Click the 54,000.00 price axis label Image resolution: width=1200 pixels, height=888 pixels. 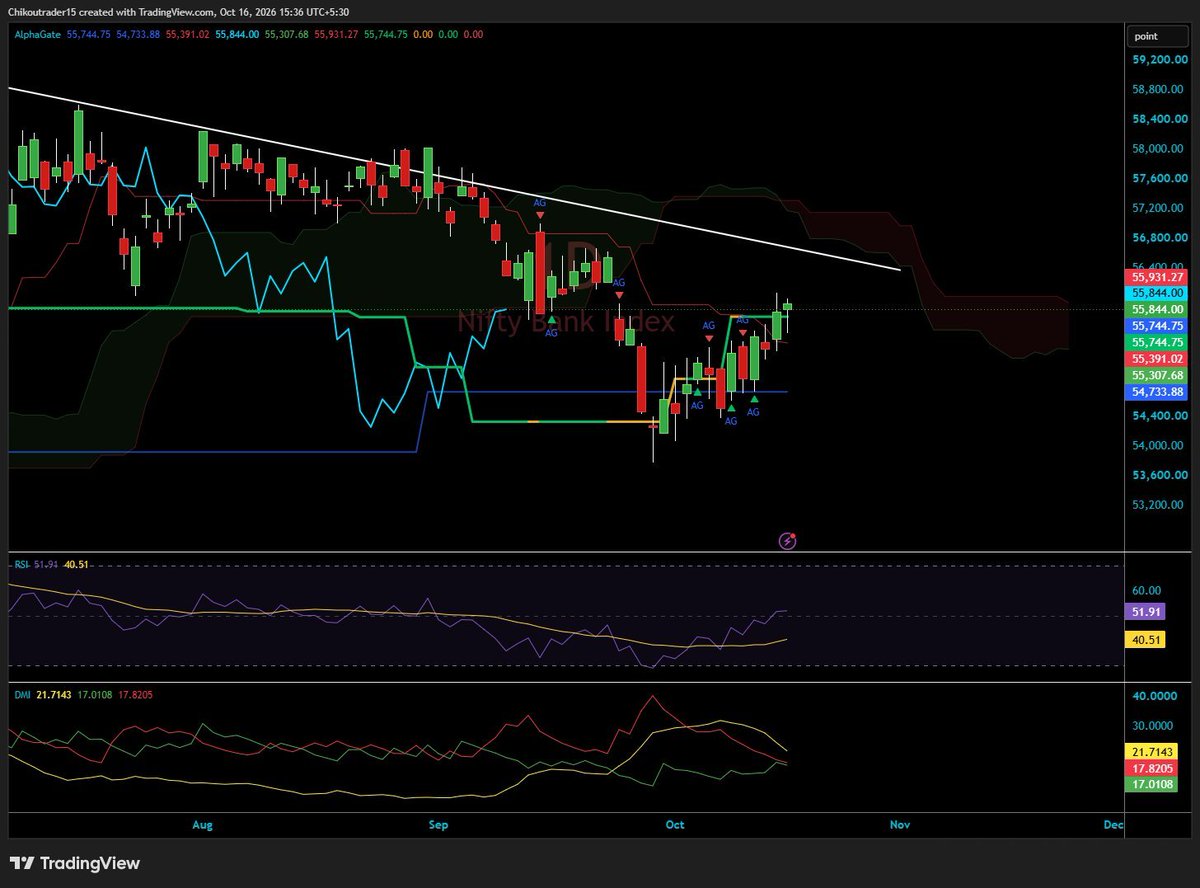click(x=1159, y=445)
